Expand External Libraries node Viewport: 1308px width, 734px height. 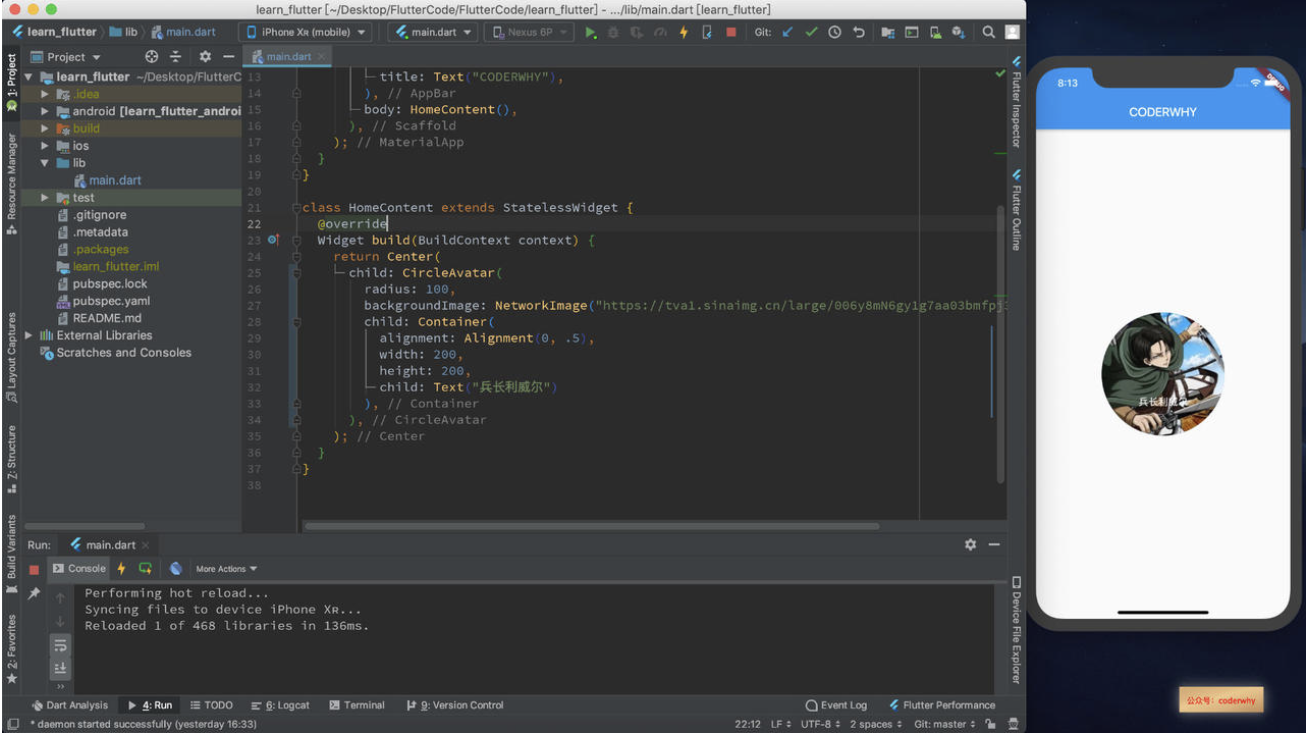click(x=29, y=335)
